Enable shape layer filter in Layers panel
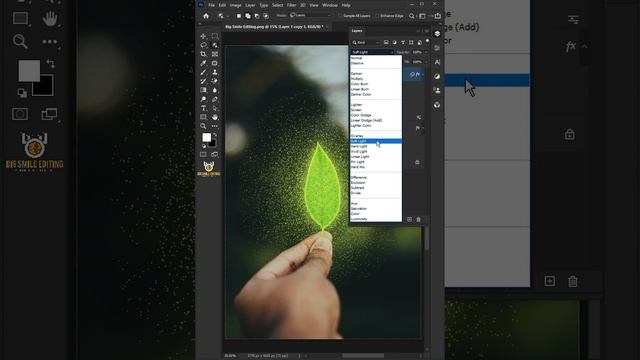 point(411,42)
